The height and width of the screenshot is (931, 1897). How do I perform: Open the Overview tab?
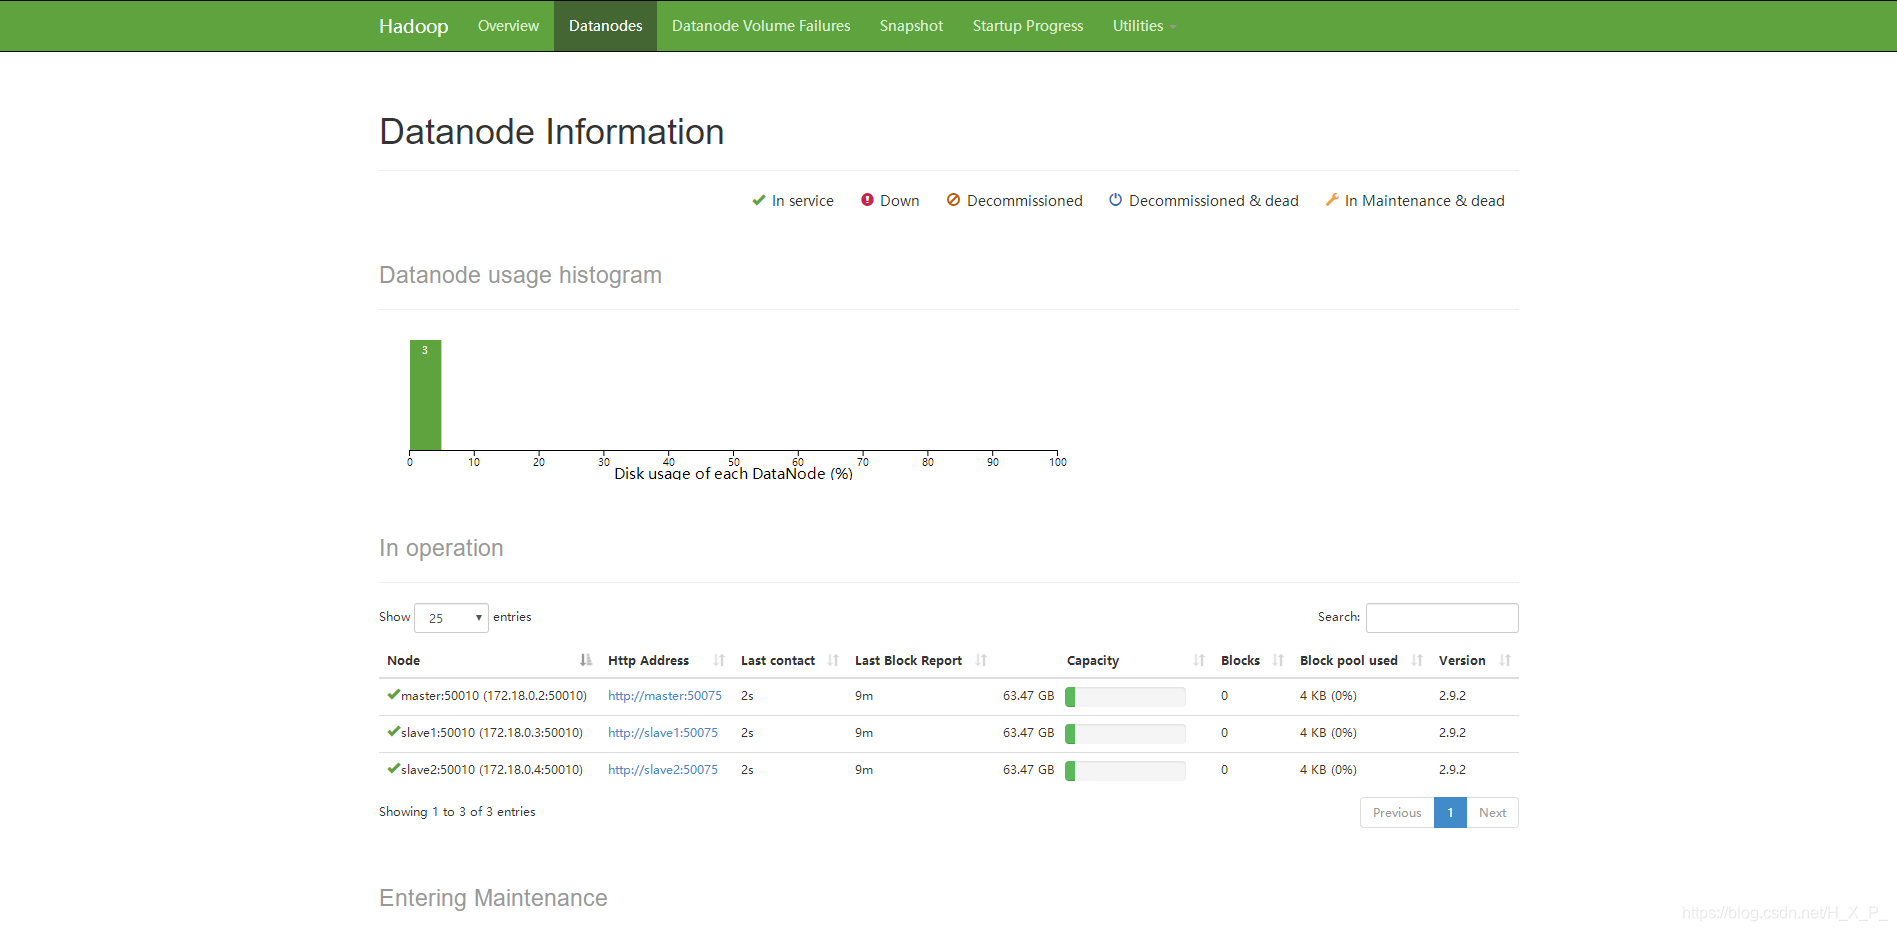(x=508, y=26)
